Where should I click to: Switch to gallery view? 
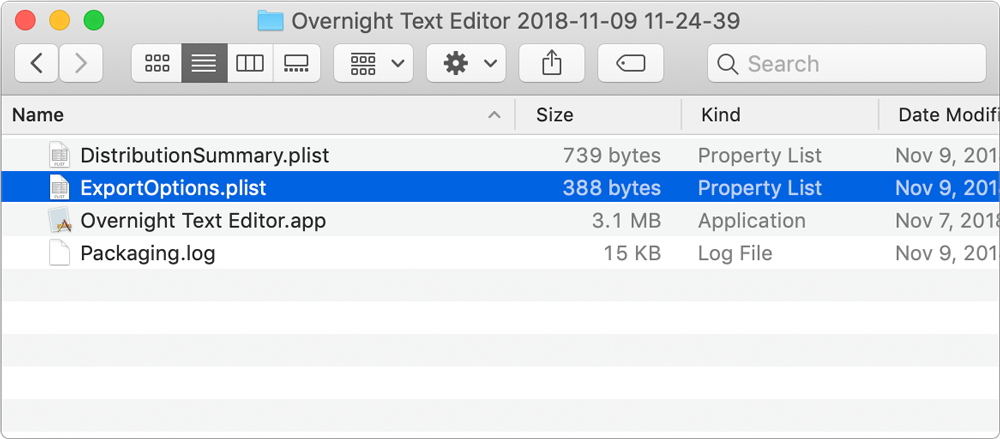297,63
